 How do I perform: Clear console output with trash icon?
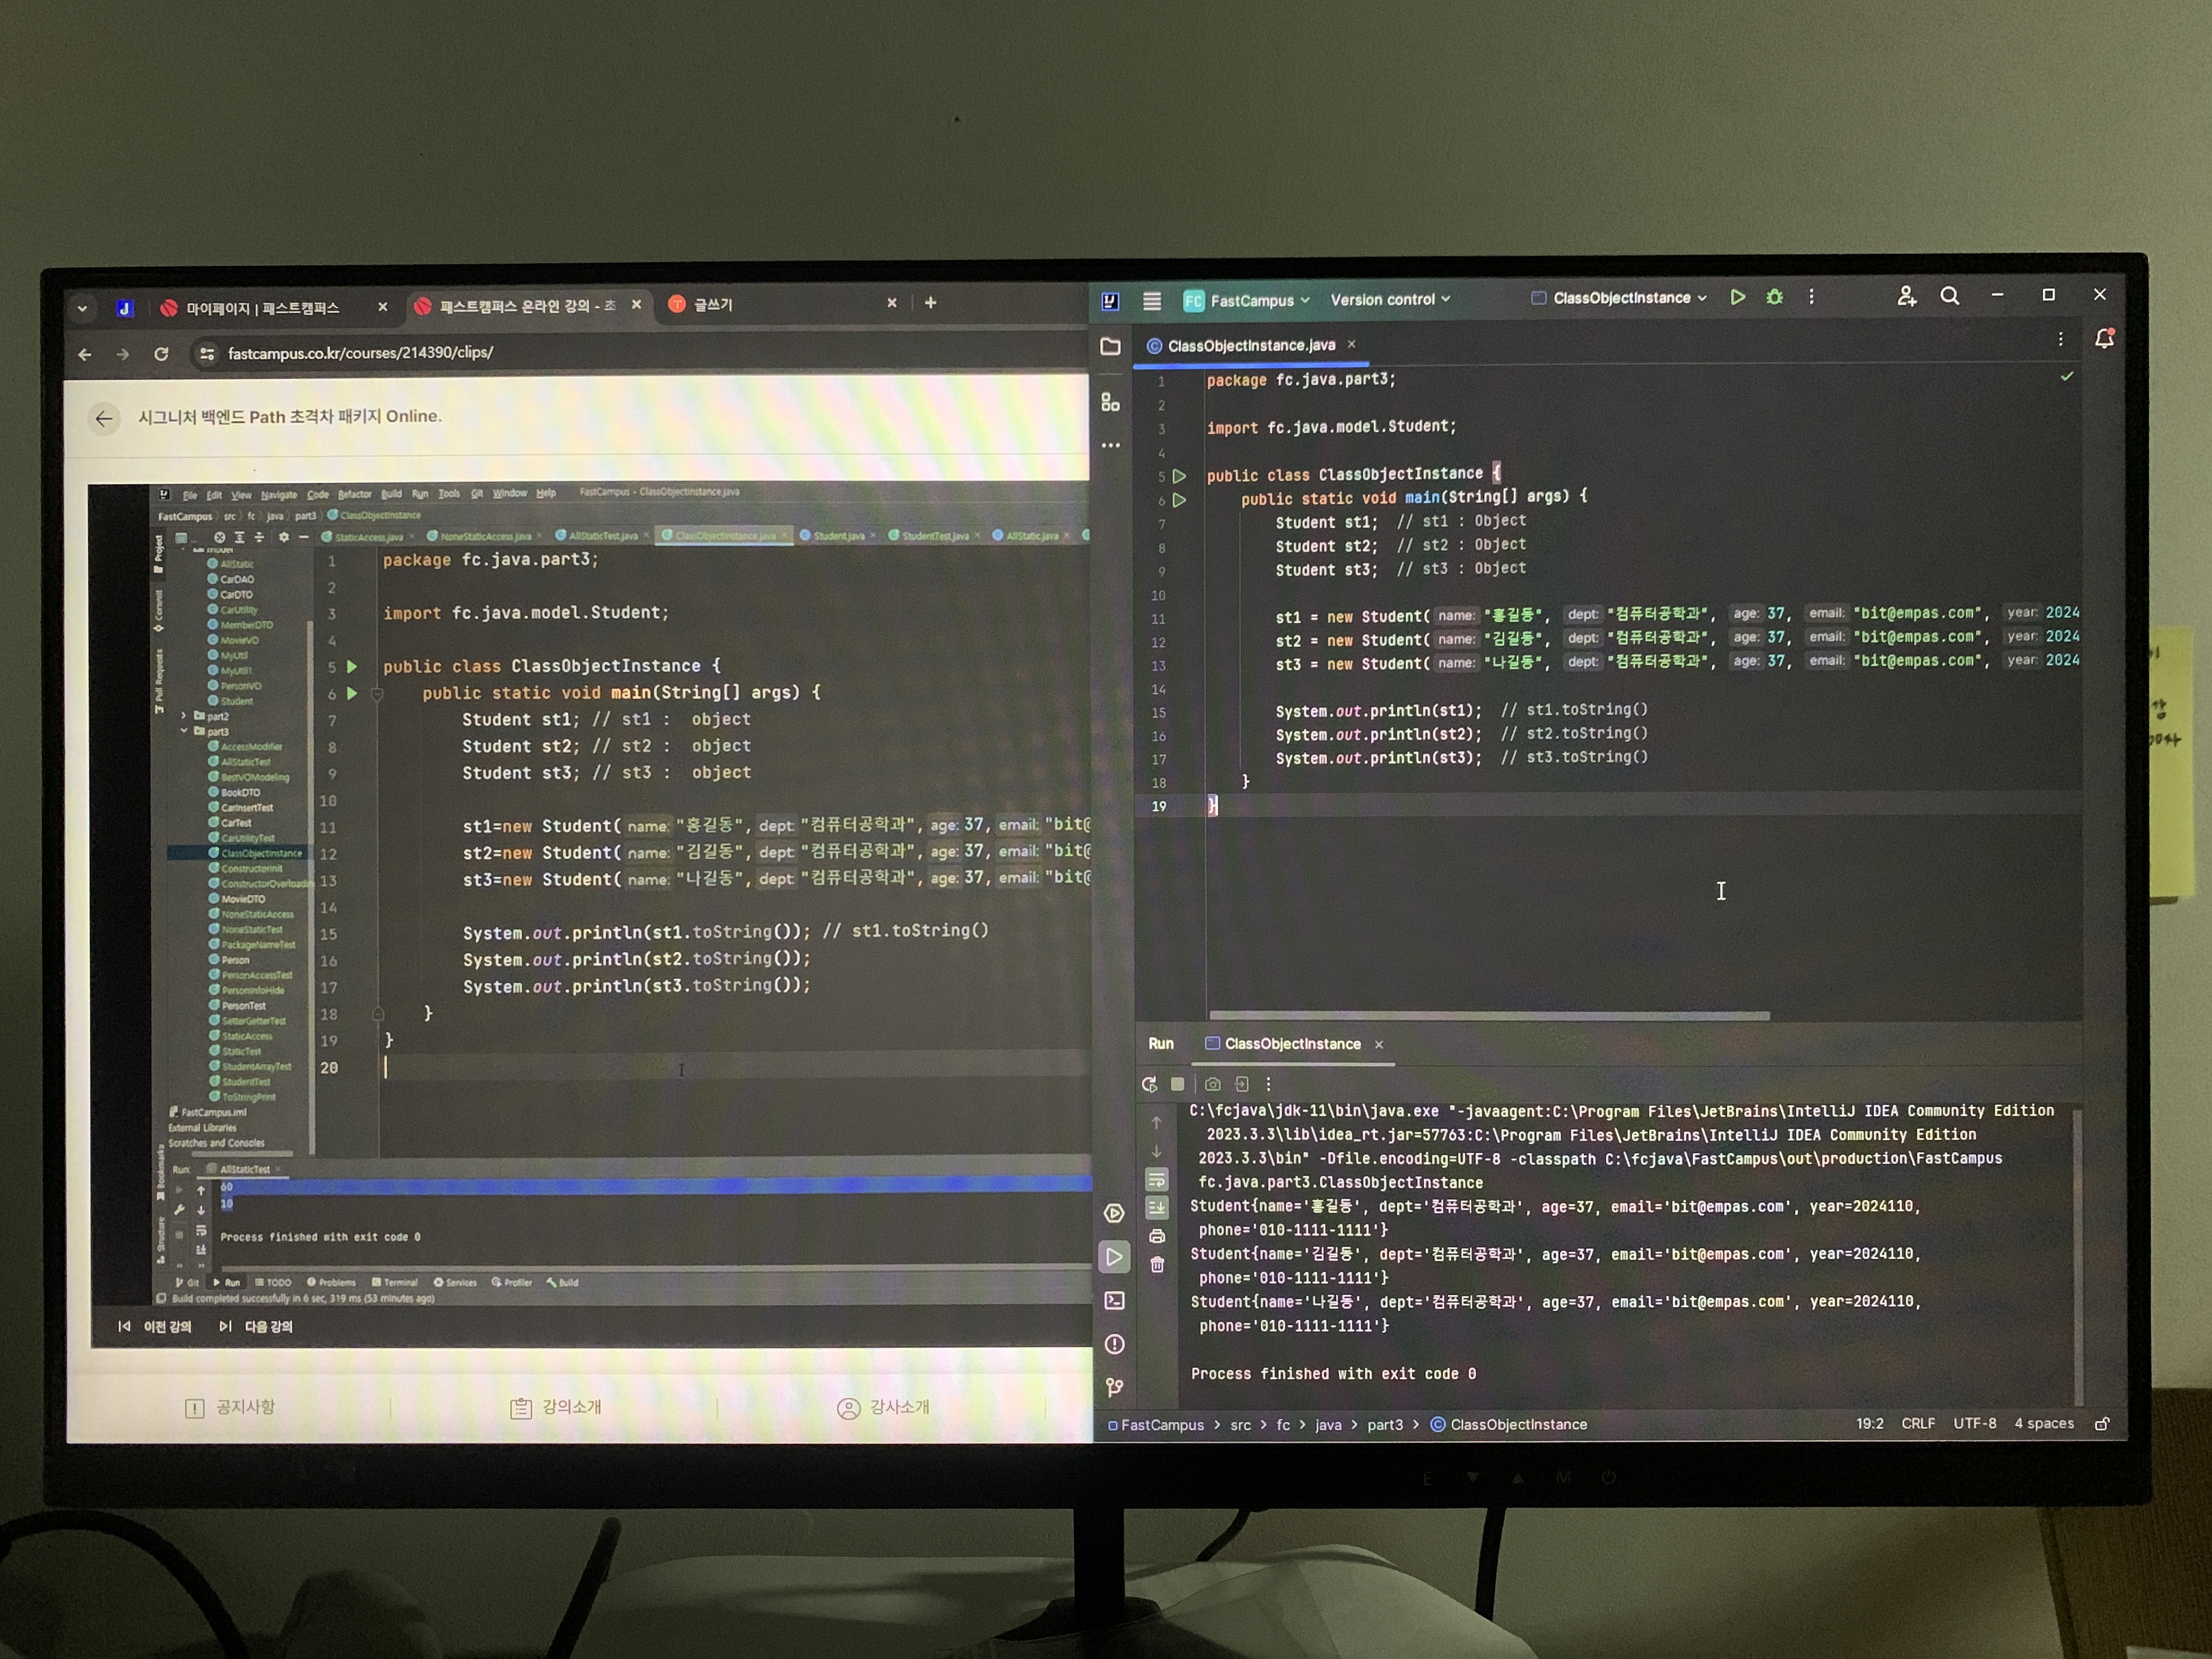click(1157, 1265)
